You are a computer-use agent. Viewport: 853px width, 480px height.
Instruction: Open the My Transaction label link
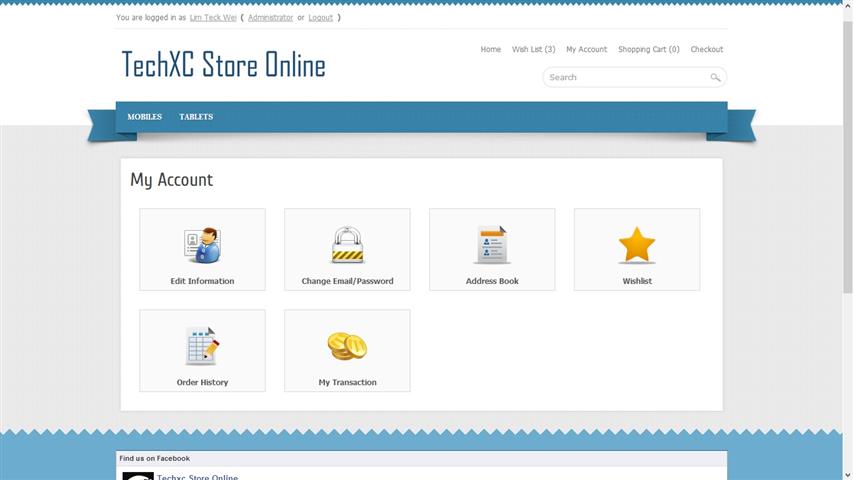click(348, 382)
